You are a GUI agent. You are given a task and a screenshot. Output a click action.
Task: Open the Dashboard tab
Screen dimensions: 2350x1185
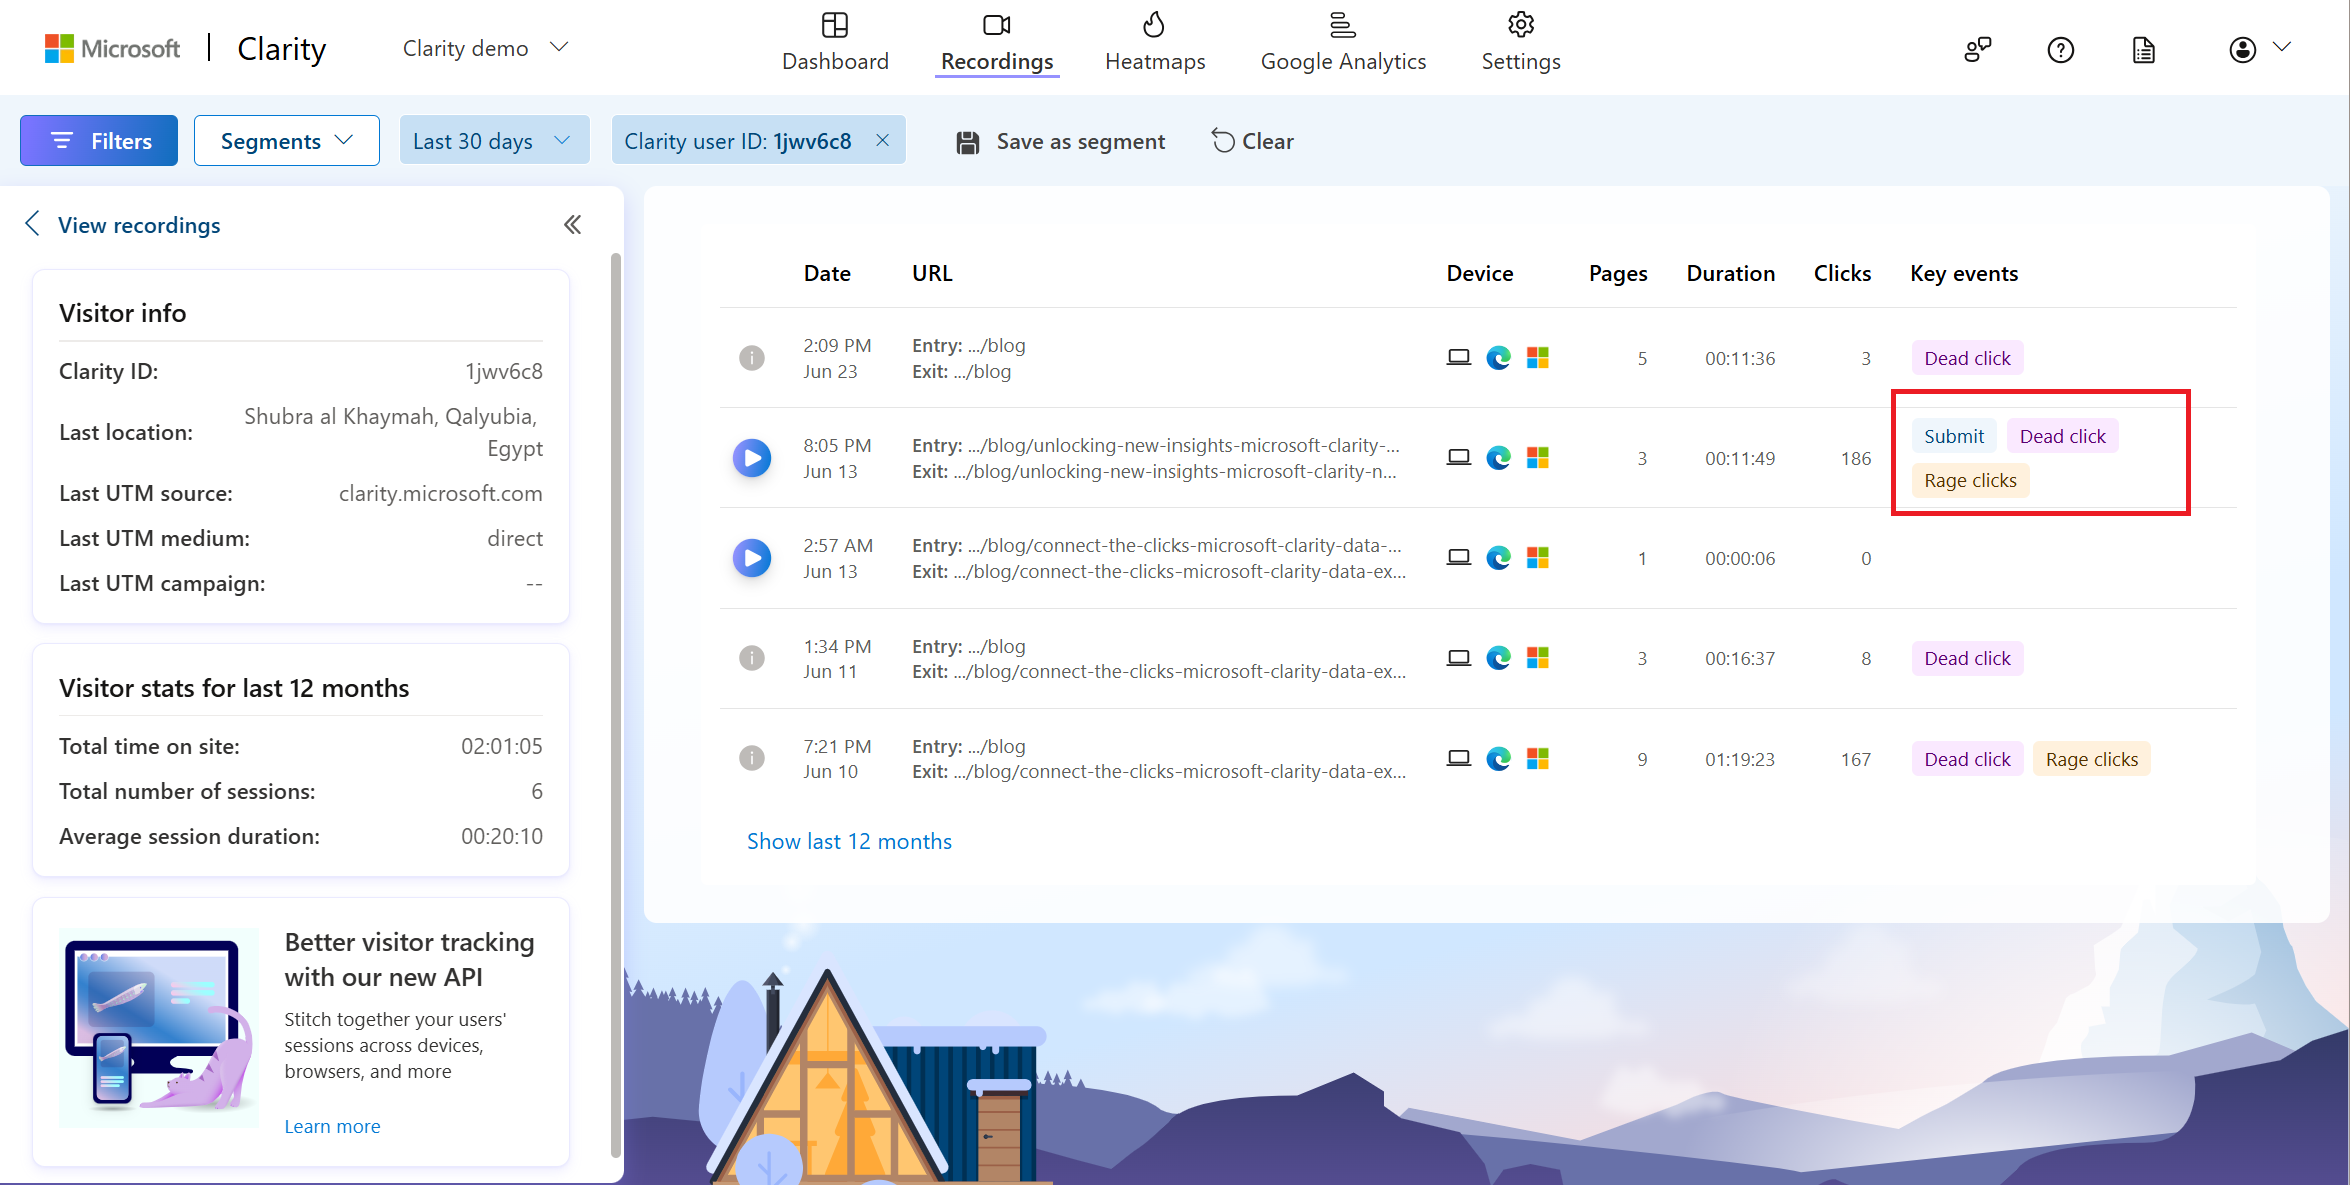(835, 42)
